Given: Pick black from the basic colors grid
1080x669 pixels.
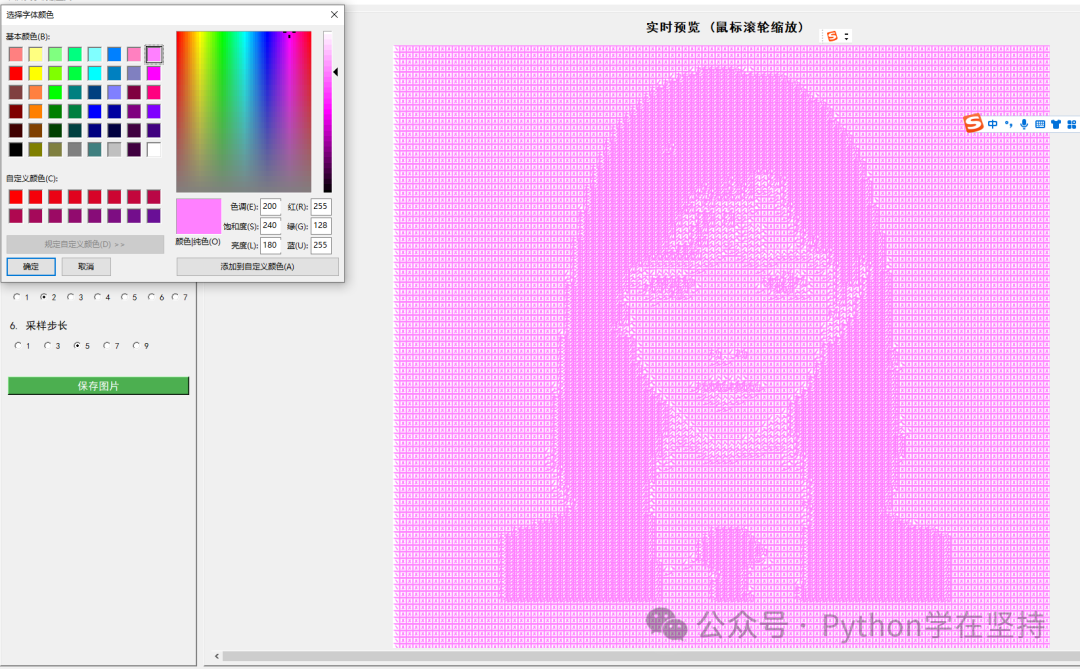Looking at the screenshot, I should [x=16, y=149].
